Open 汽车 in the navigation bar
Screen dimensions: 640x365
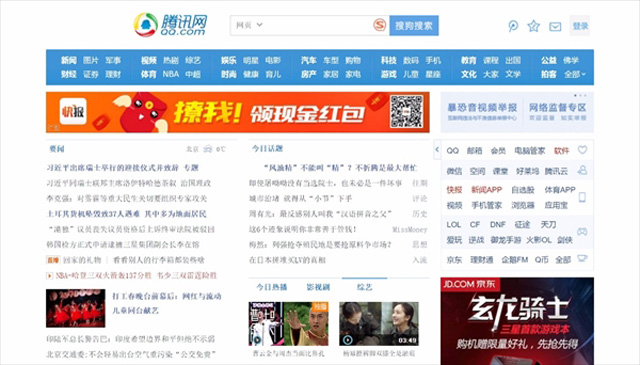coord(309,60)
